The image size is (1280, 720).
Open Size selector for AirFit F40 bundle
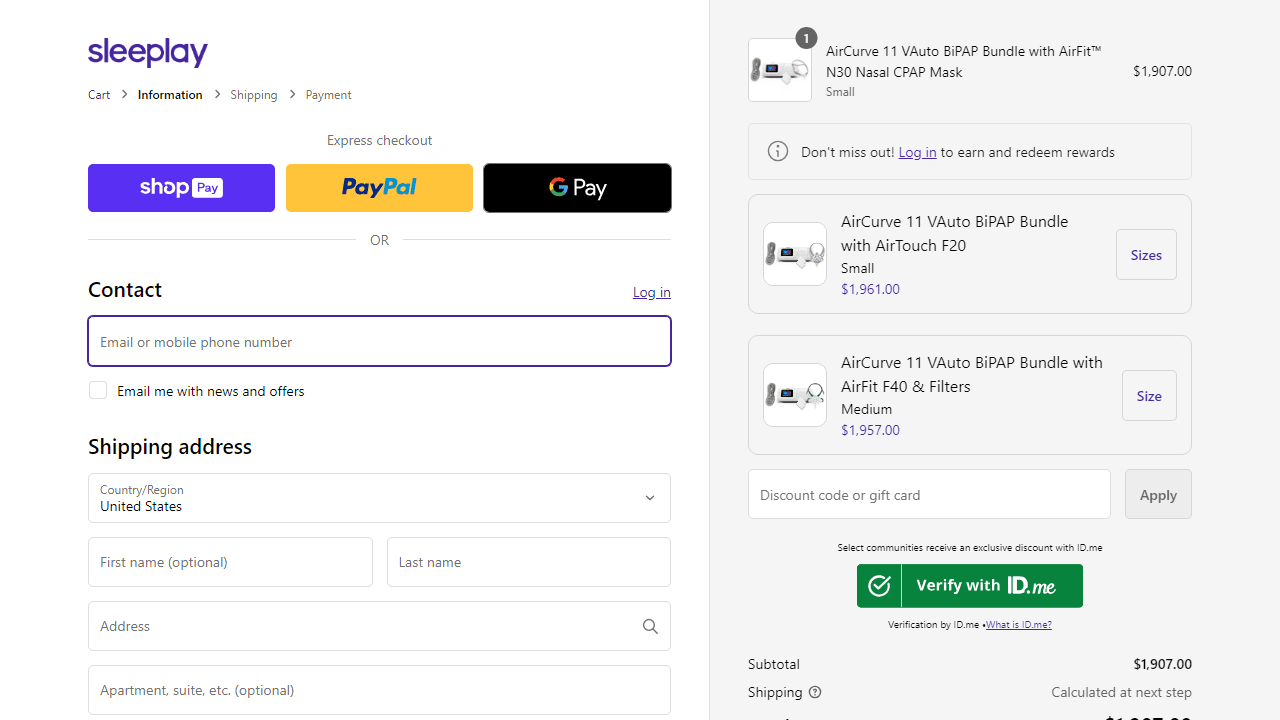[x=1149, y=395]
